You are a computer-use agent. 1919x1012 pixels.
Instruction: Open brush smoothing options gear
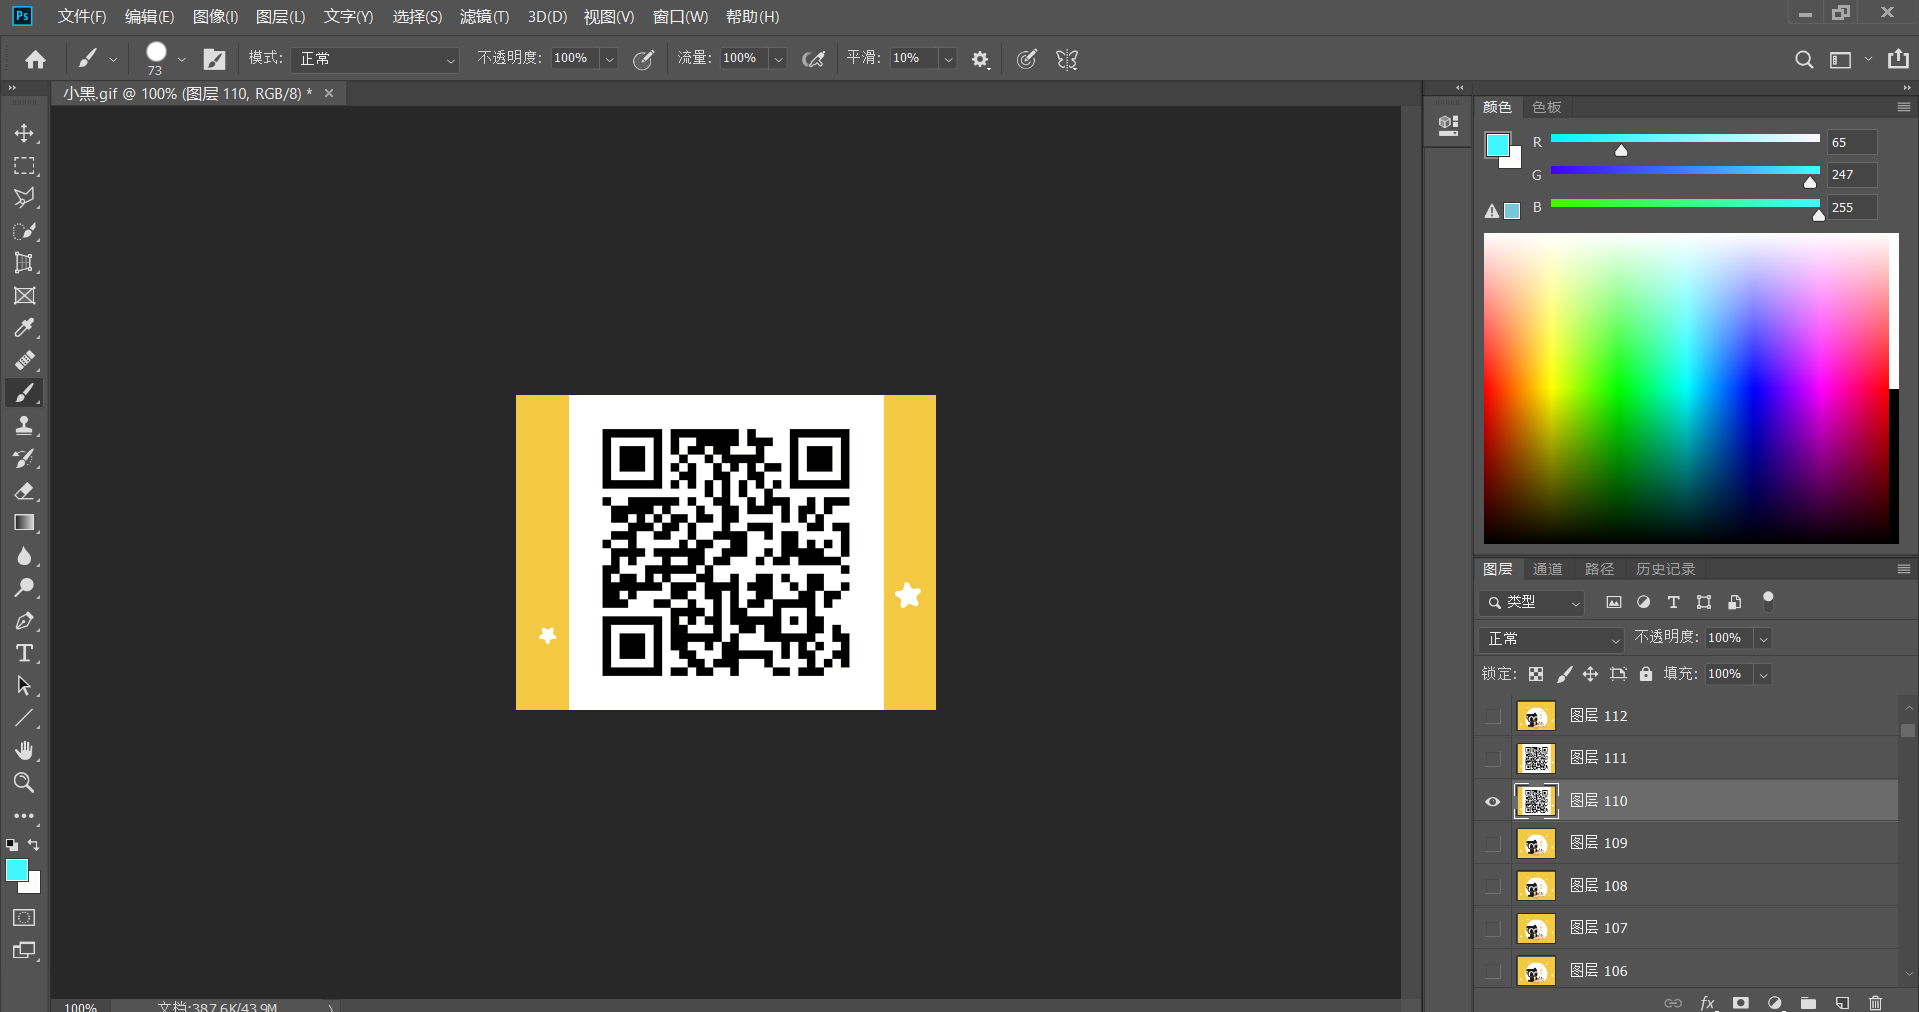tap(980, 60)
